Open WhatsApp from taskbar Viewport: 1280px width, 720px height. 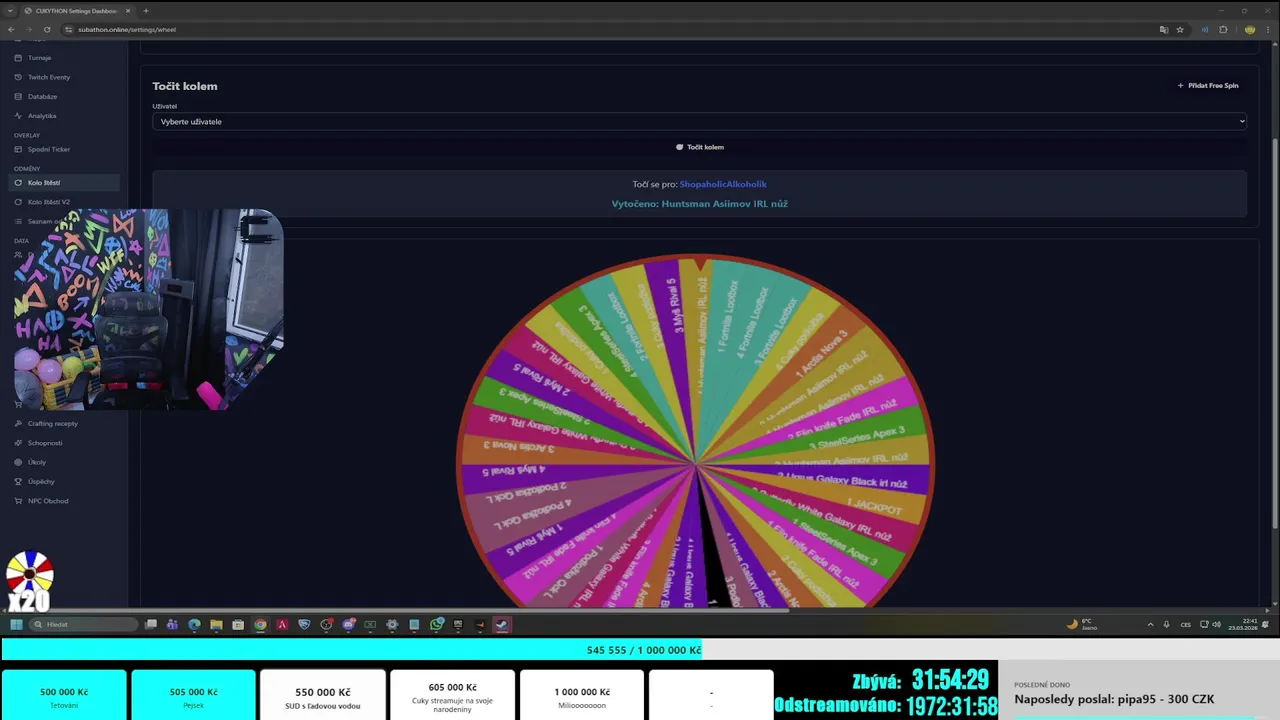coord(437,624)
